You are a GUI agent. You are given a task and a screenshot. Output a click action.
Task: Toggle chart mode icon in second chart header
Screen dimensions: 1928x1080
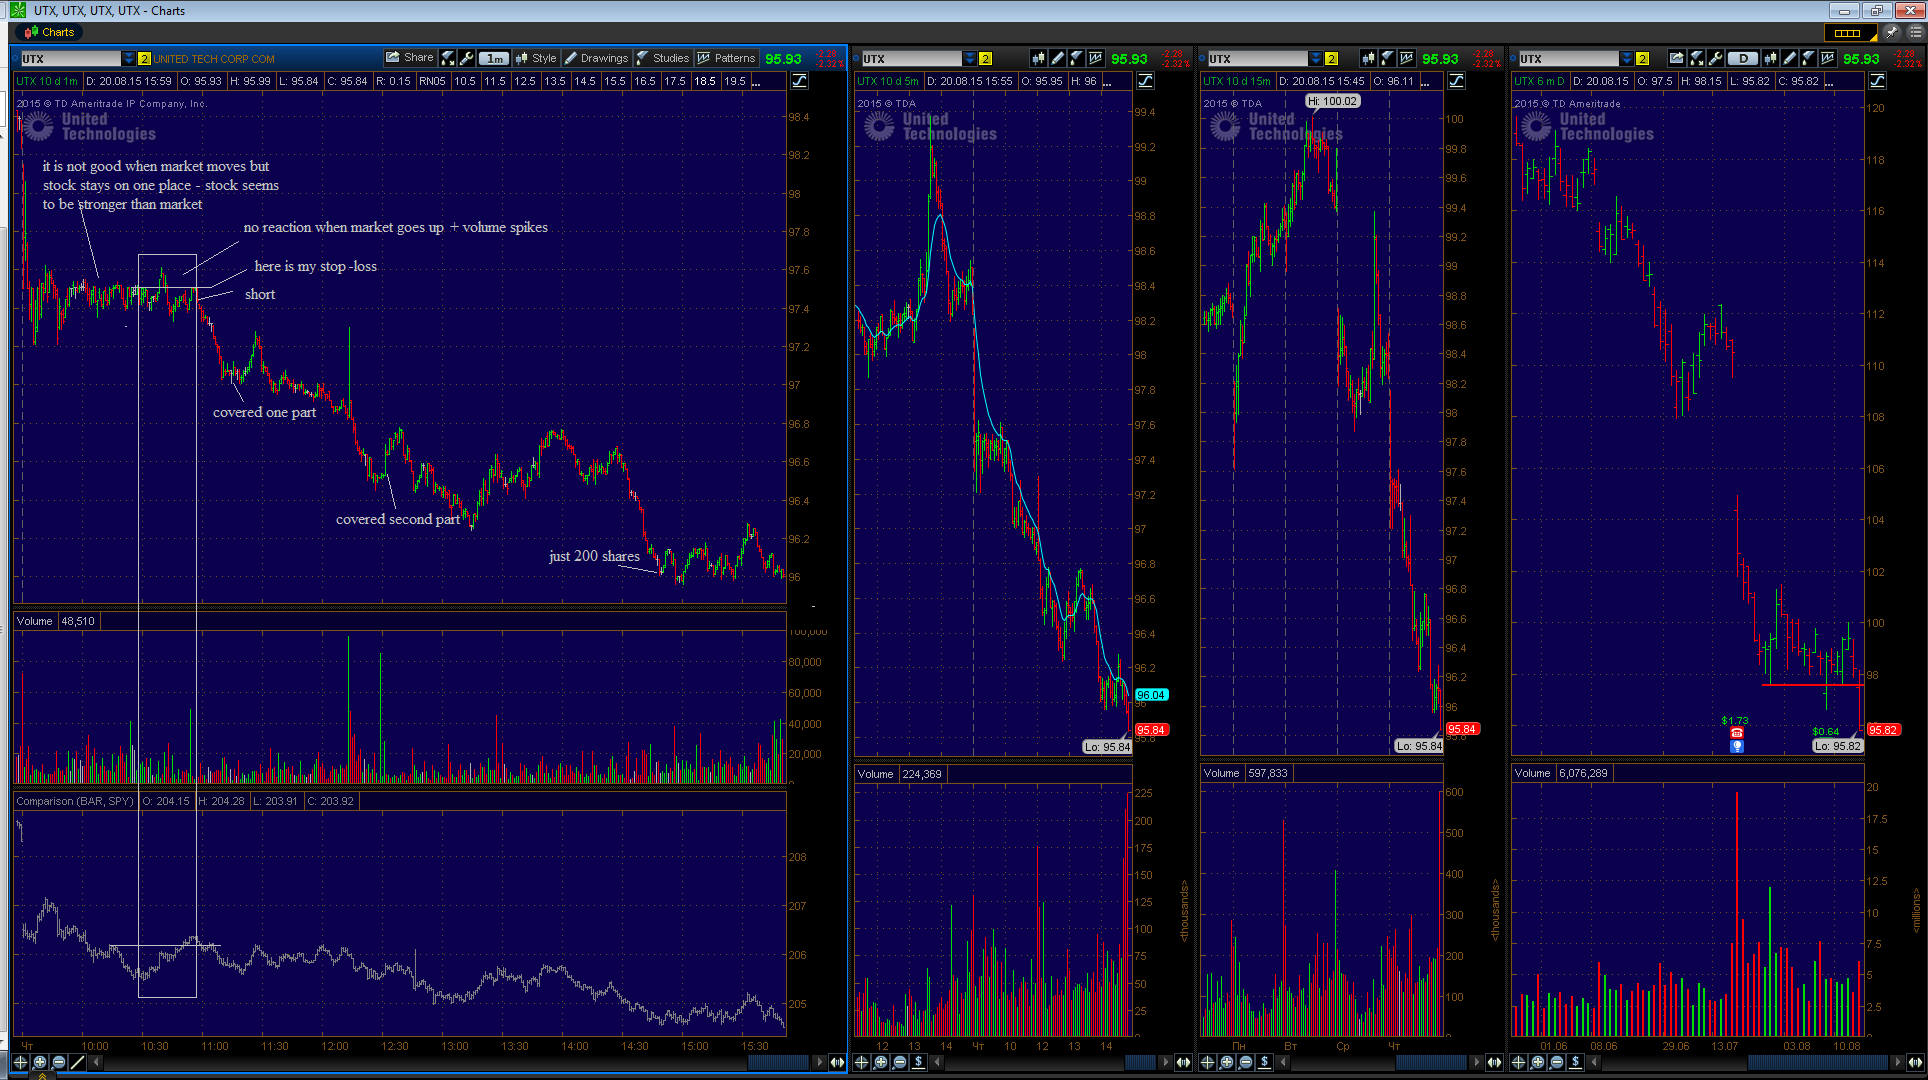click(x=1145, y=81)
